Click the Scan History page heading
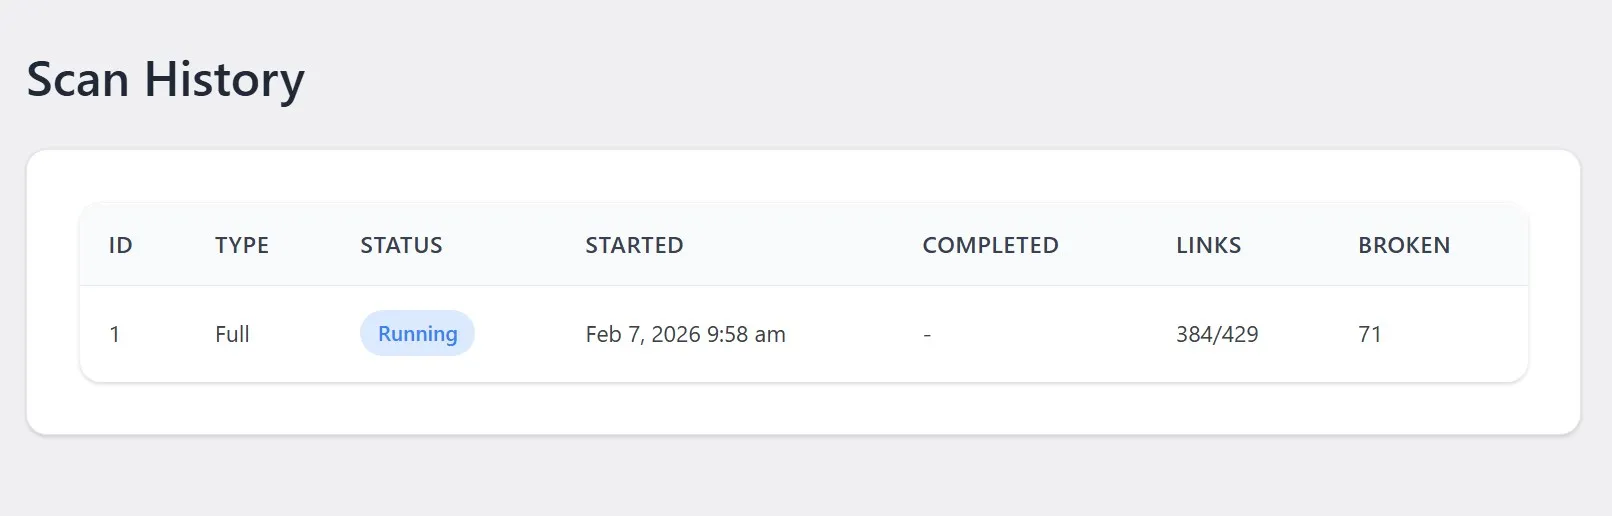 tap(165, 79)
